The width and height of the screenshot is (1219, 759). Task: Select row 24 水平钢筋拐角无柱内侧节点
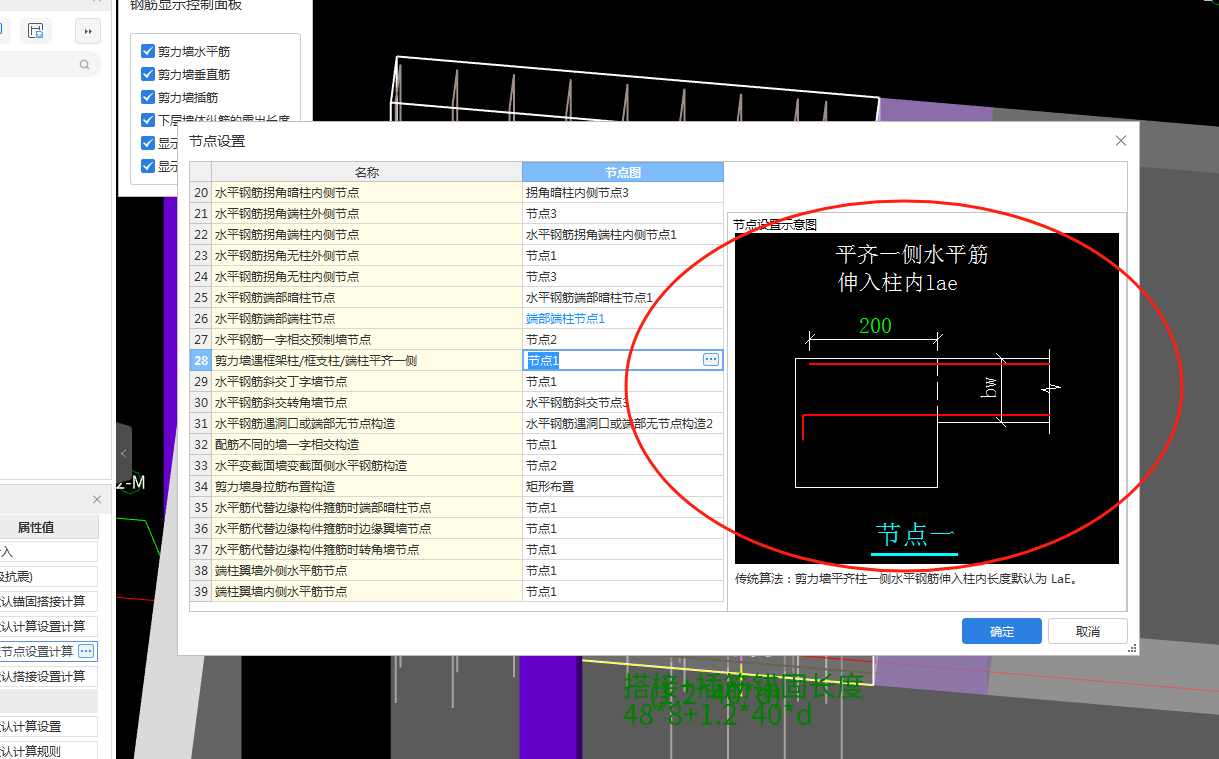(367, 276)
